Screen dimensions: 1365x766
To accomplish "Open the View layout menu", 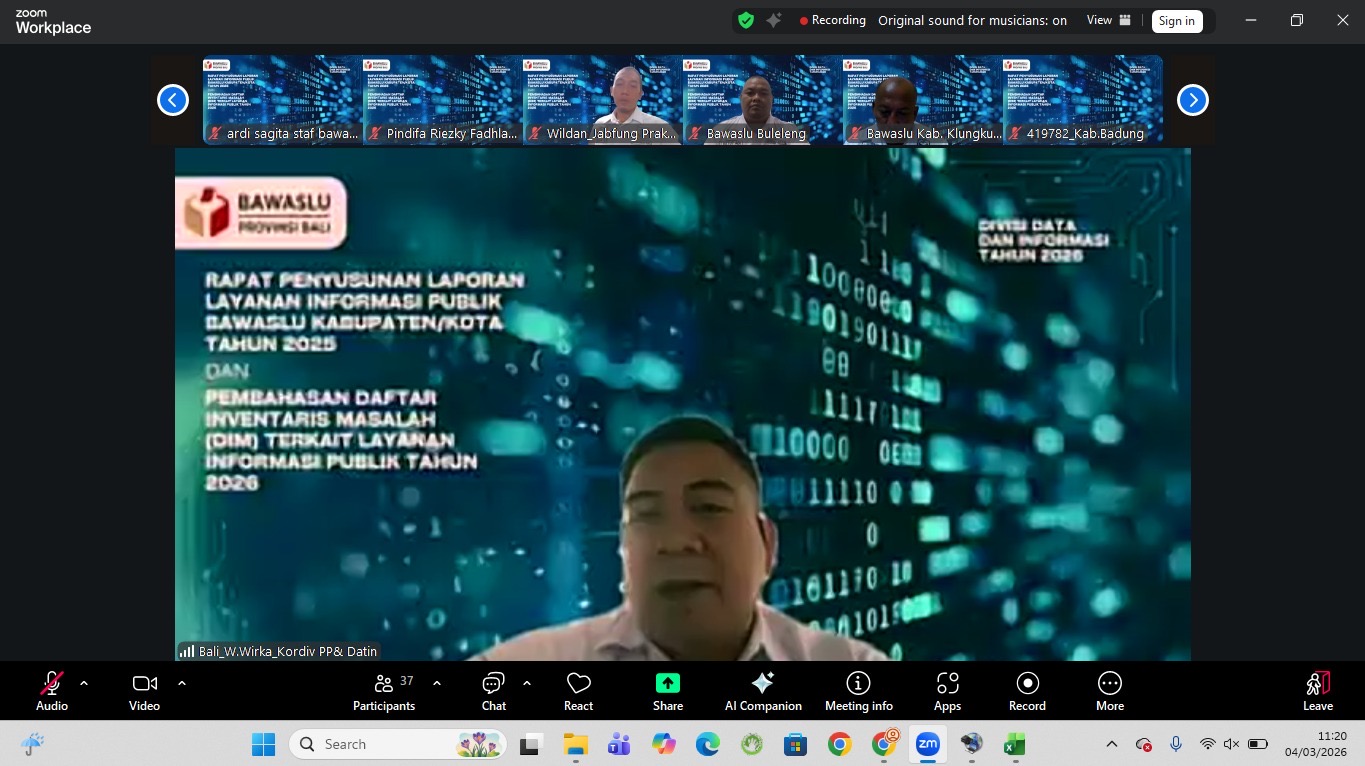I will tap(1109, 20).
